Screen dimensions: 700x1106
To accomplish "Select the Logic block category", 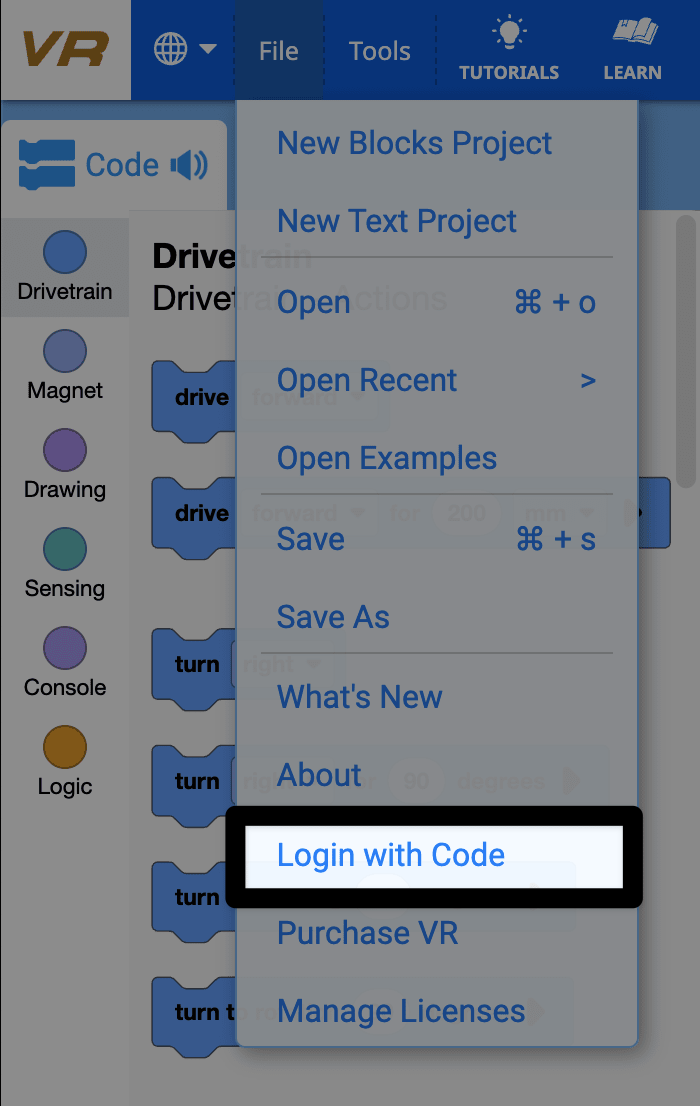I will 64,762.
